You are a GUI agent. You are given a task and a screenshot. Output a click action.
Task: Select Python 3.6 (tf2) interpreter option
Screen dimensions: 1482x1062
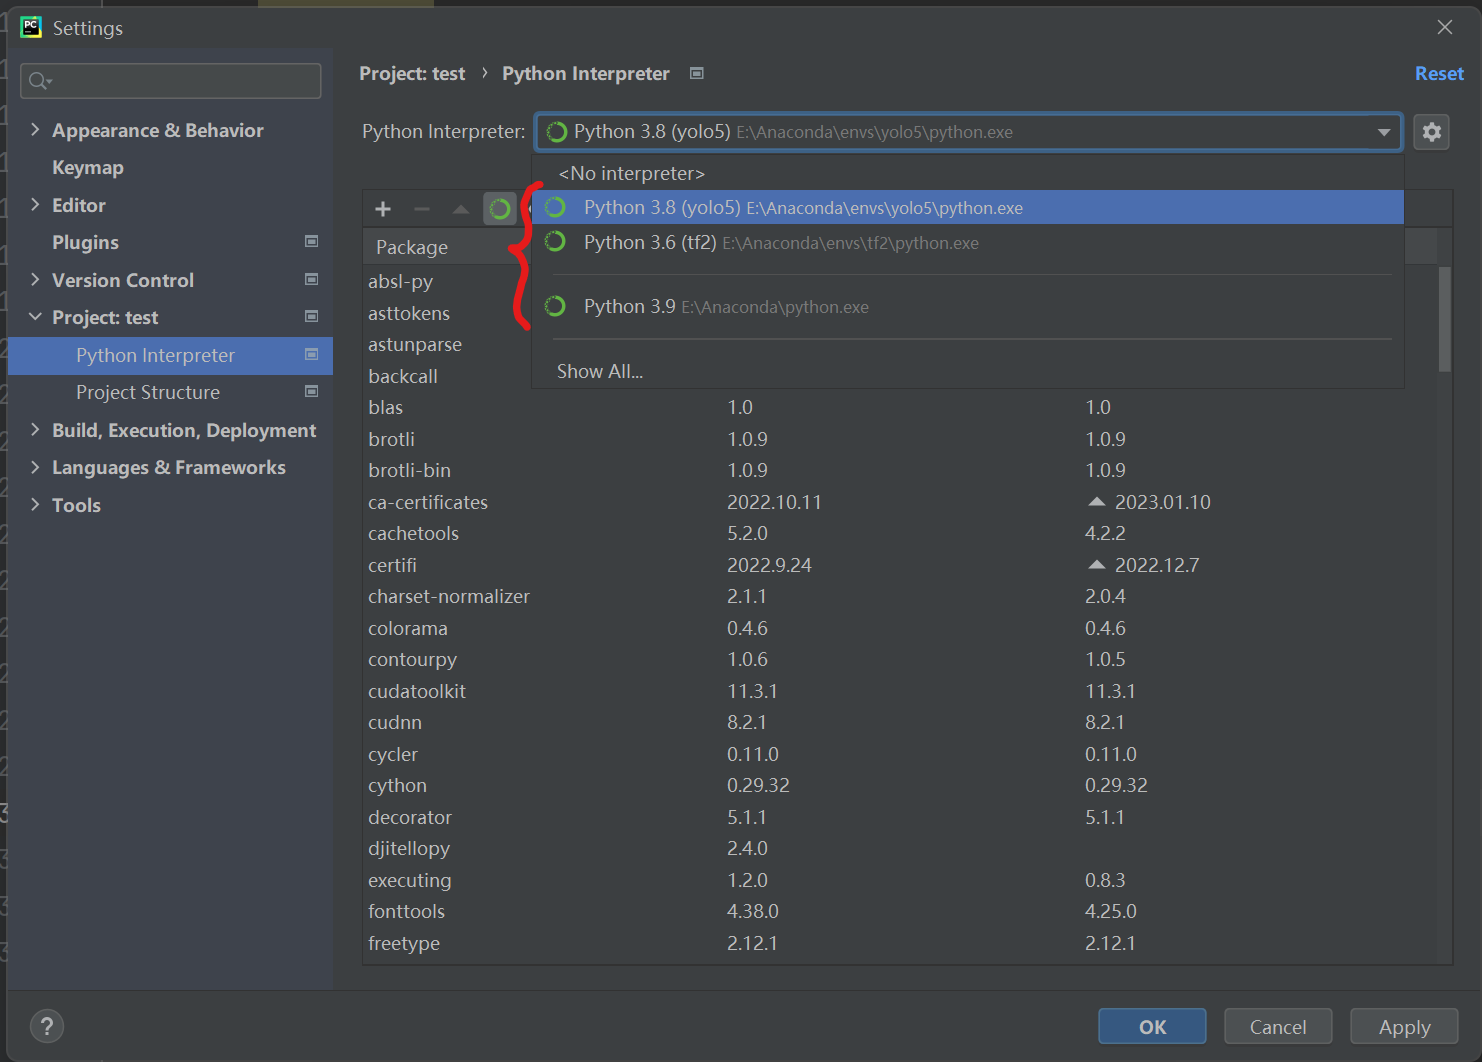968,242
